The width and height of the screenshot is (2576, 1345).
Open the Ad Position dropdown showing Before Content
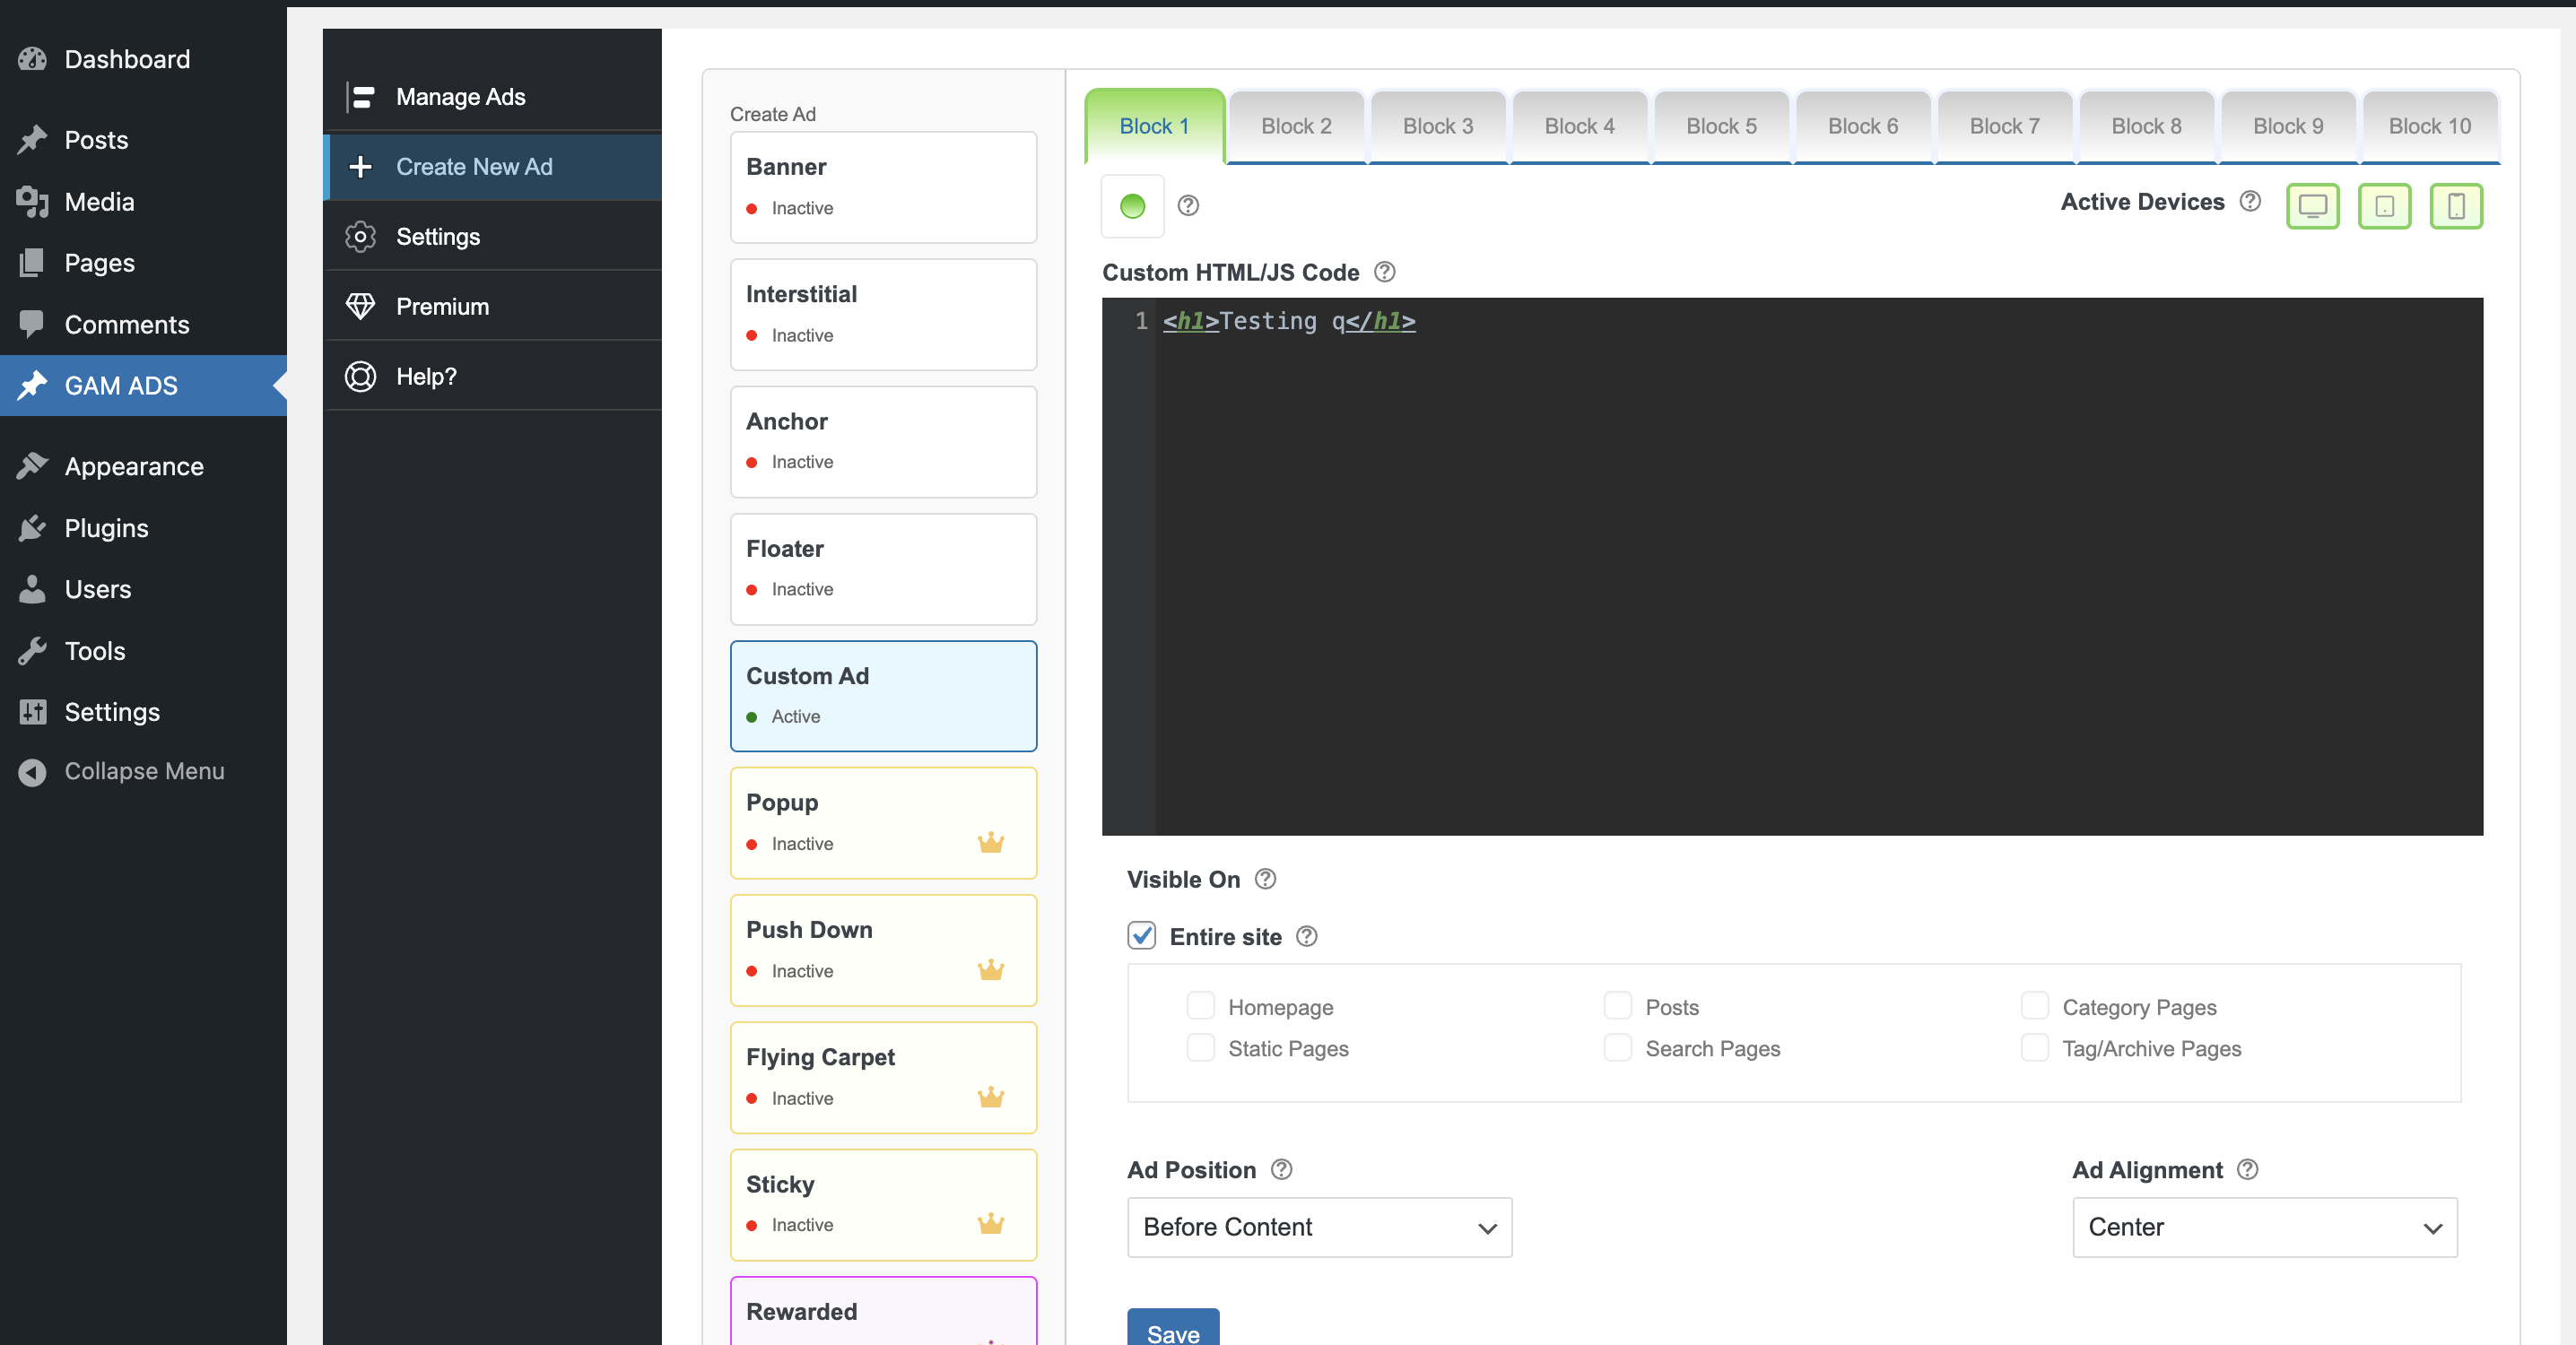[x=1318, y=1227]
